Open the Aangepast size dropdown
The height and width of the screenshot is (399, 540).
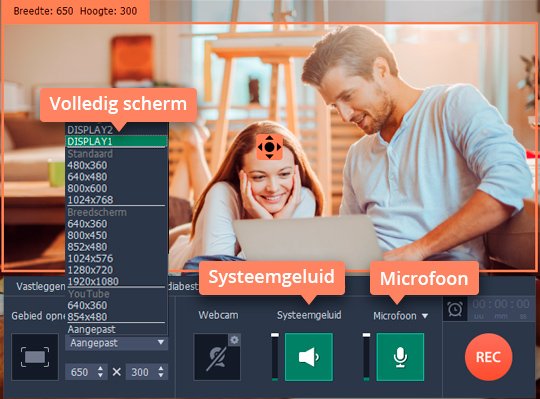click(x=116, y=343)
